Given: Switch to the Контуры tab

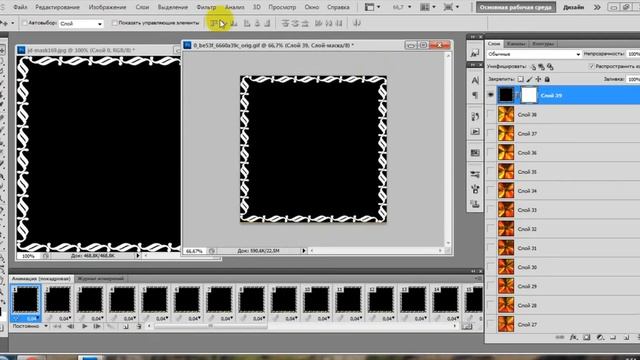Looking at the screenshot, I should pyautogui.click(x=543, y=44).
